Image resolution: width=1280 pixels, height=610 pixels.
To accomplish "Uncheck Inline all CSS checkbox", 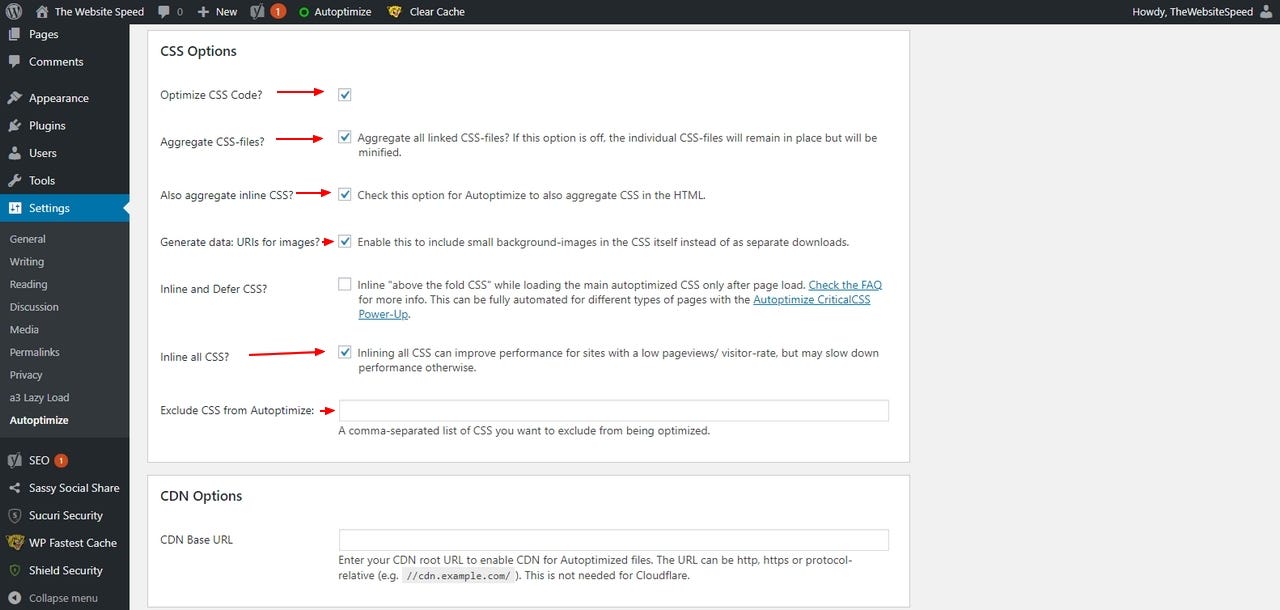I will coord(345,353).
